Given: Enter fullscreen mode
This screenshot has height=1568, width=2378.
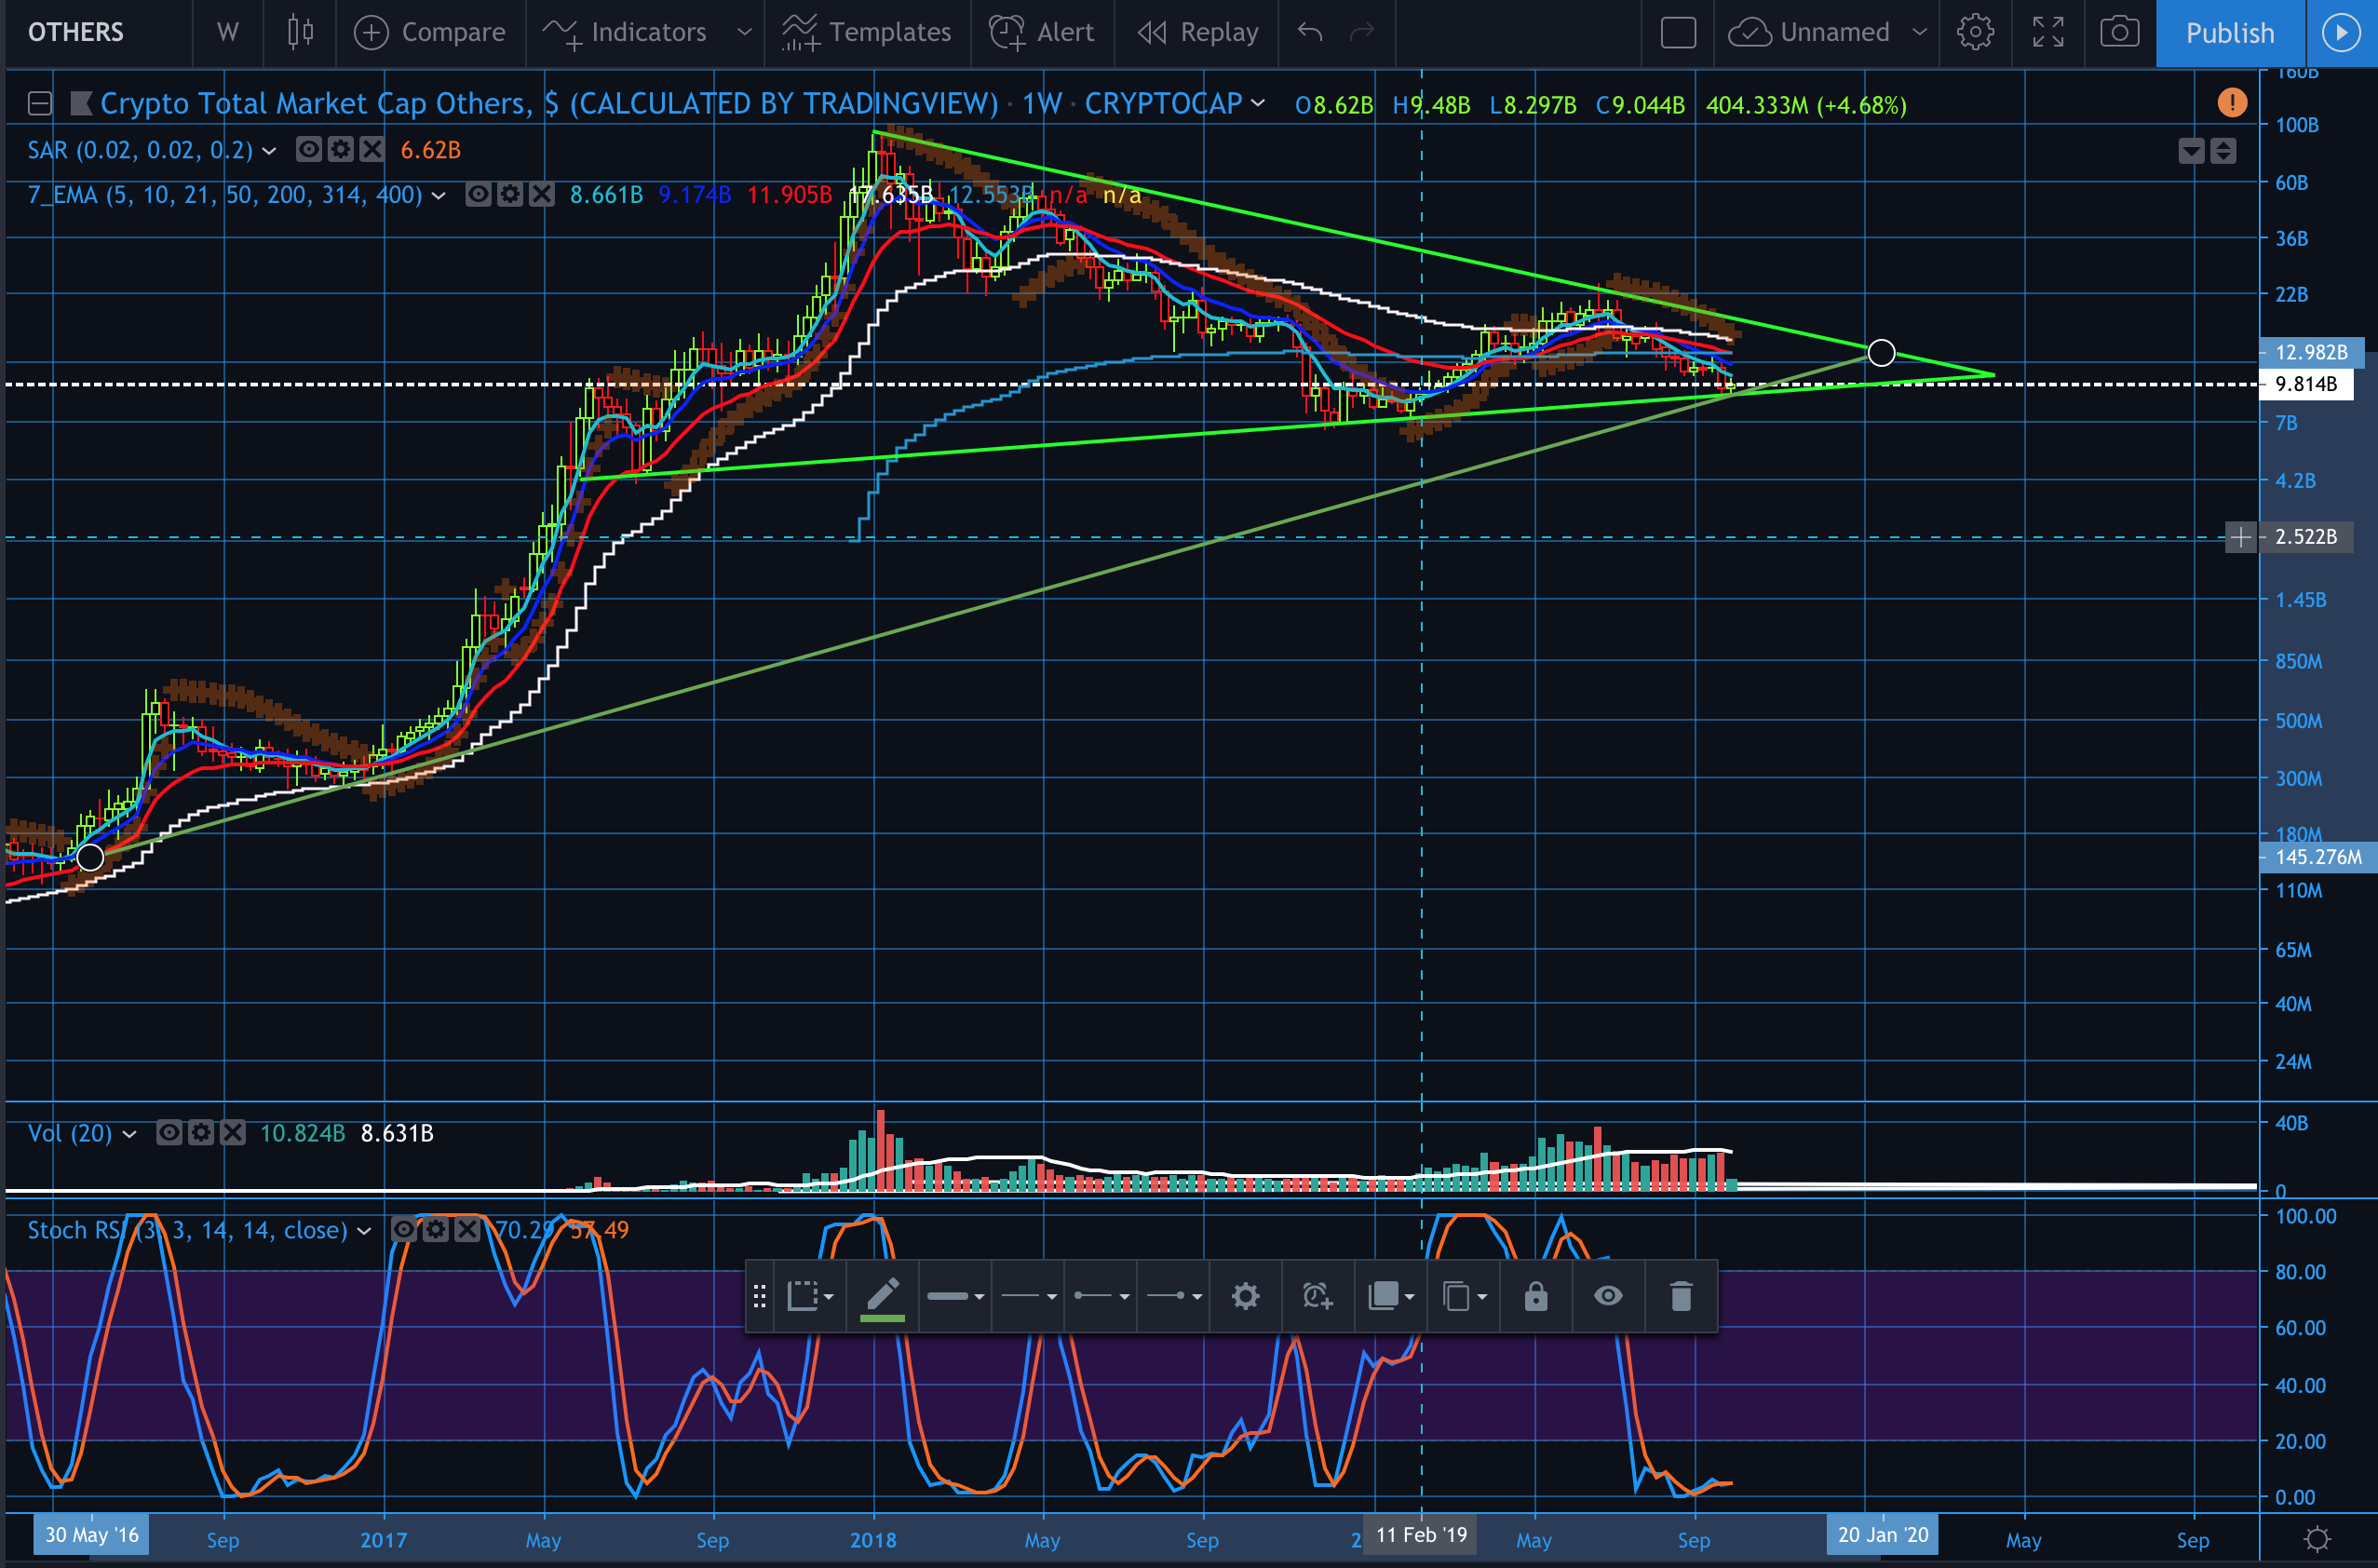Looking at the screenshot, I should click(x=2047, y=32).
